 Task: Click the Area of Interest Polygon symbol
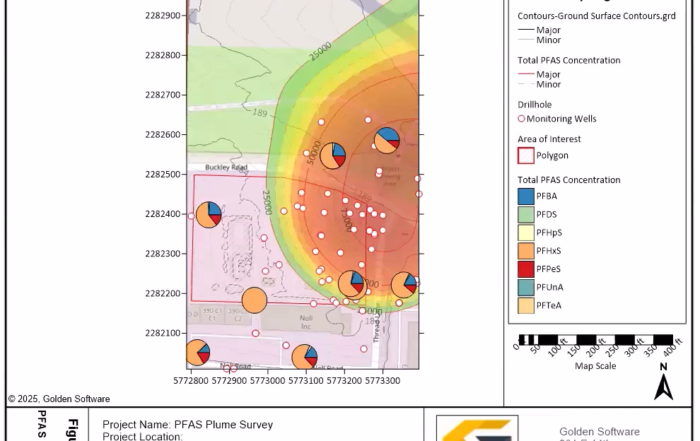[x=526, y=155]
